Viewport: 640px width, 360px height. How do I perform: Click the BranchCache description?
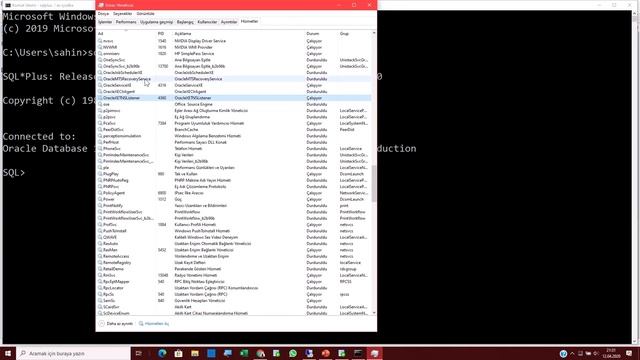click(x=186, y=129)
